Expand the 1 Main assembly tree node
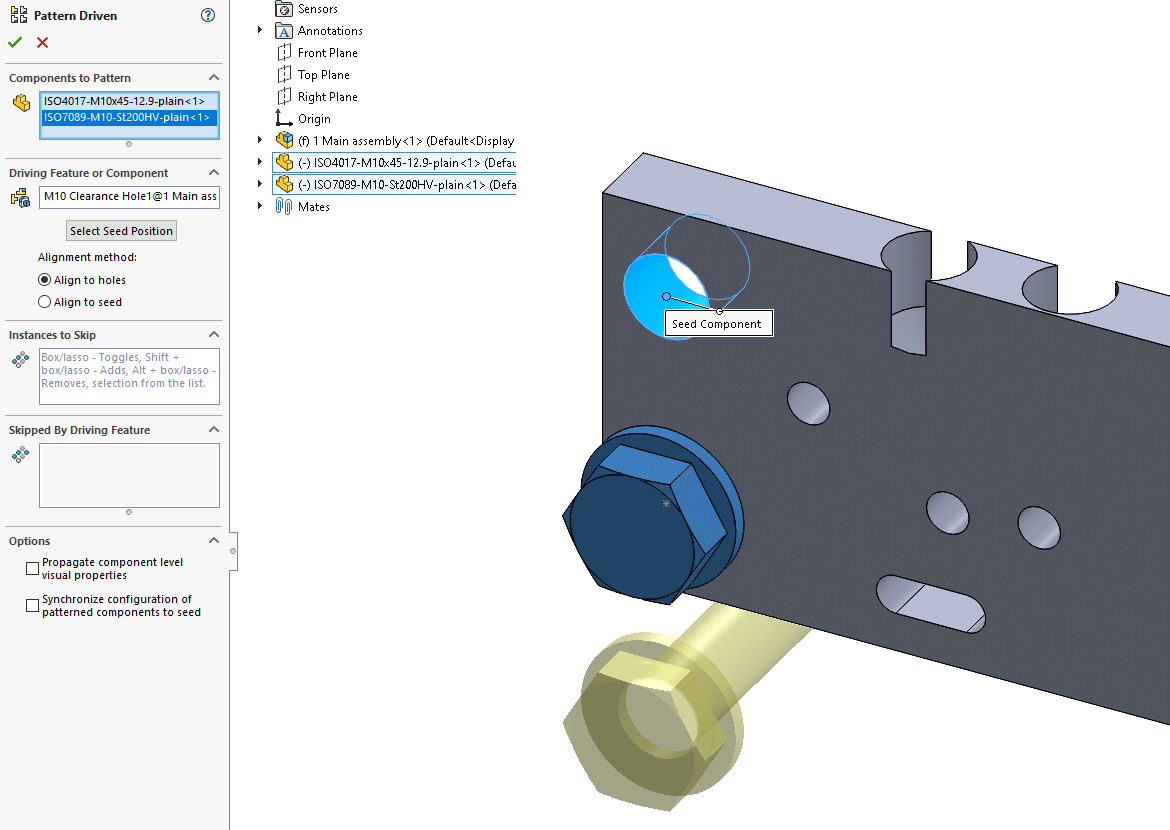Image resolution: width=1170 pixels, height=830 pixels. (260, 140)
